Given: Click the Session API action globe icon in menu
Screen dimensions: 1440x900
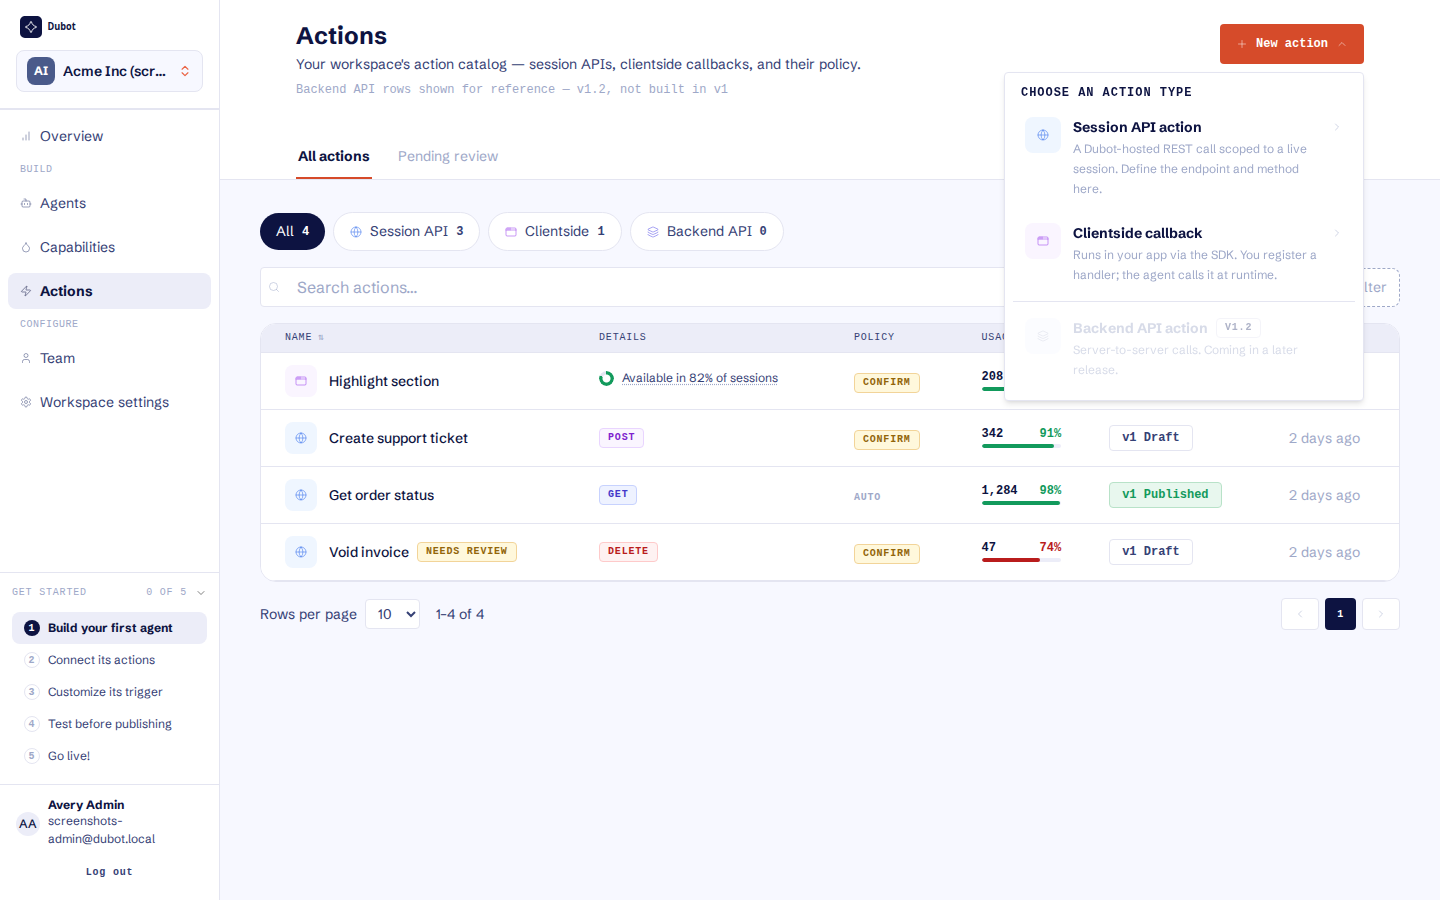Looking at the screenshot, I should click(x=1043, y=135).
